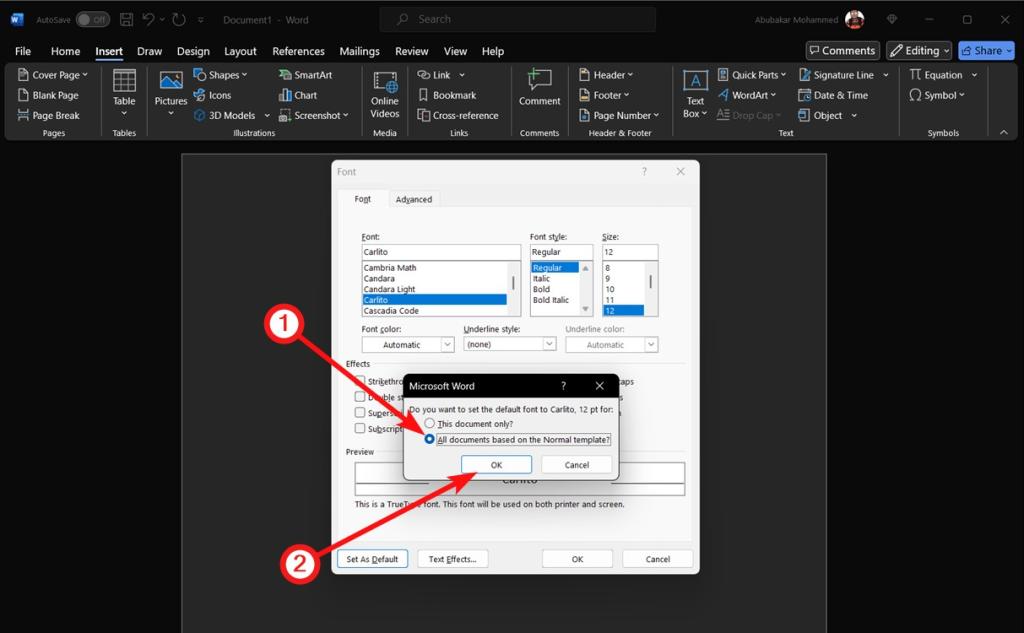1024x633 pixels.
Task: Take a Screenshot clipping
Action: click(313, 116)
